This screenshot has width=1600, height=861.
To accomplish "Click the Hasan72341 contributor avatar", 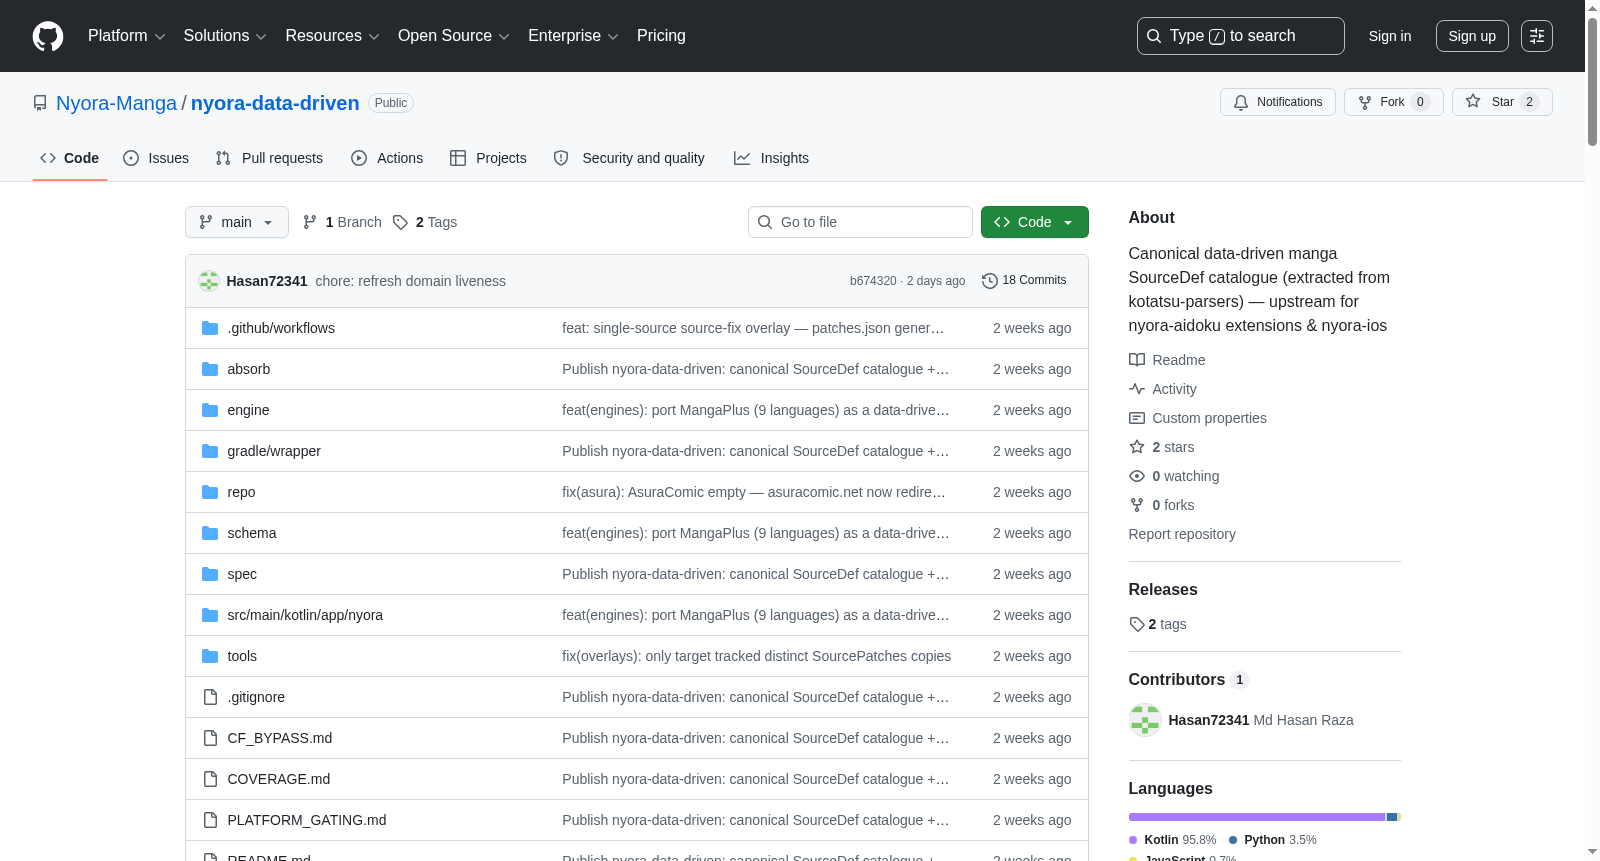I will (x=1145, y=720).
